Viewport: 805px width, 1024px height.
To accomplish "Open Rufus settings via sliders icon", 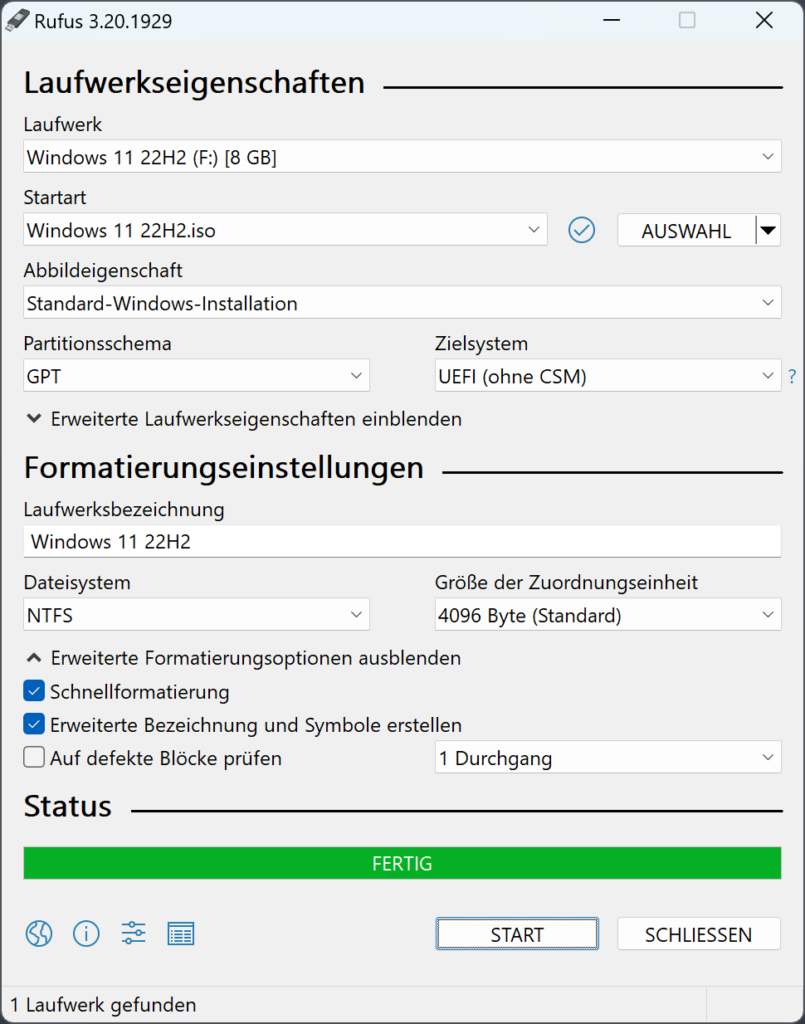I will (x=133, y=933).
